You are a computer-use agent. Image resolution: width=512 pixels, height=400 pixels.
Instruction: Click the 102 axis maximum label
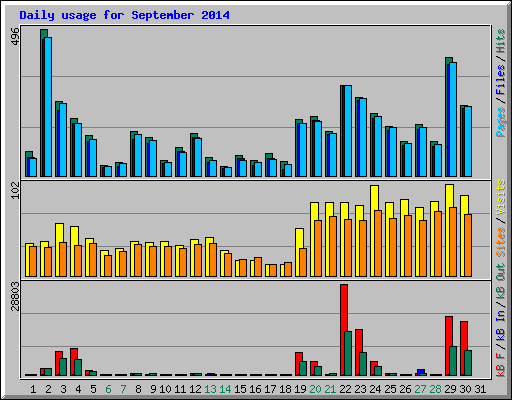[x=15, y=192]
